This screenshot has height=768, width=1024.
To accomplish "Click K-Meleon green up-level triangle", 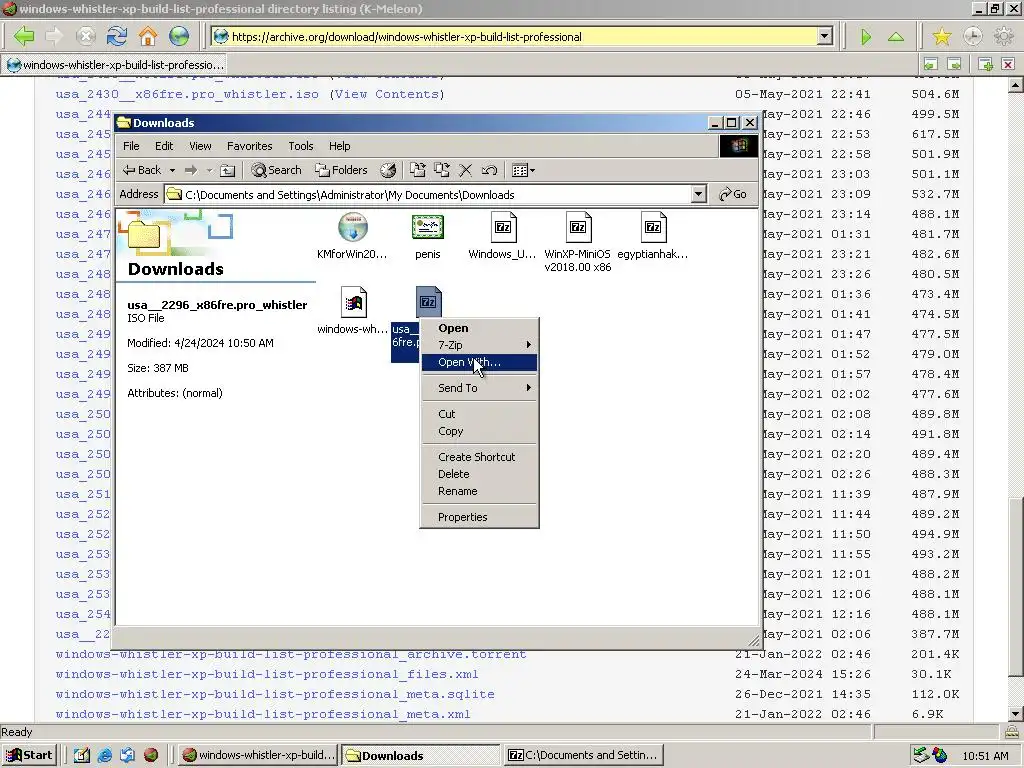I will pos(896,37).
